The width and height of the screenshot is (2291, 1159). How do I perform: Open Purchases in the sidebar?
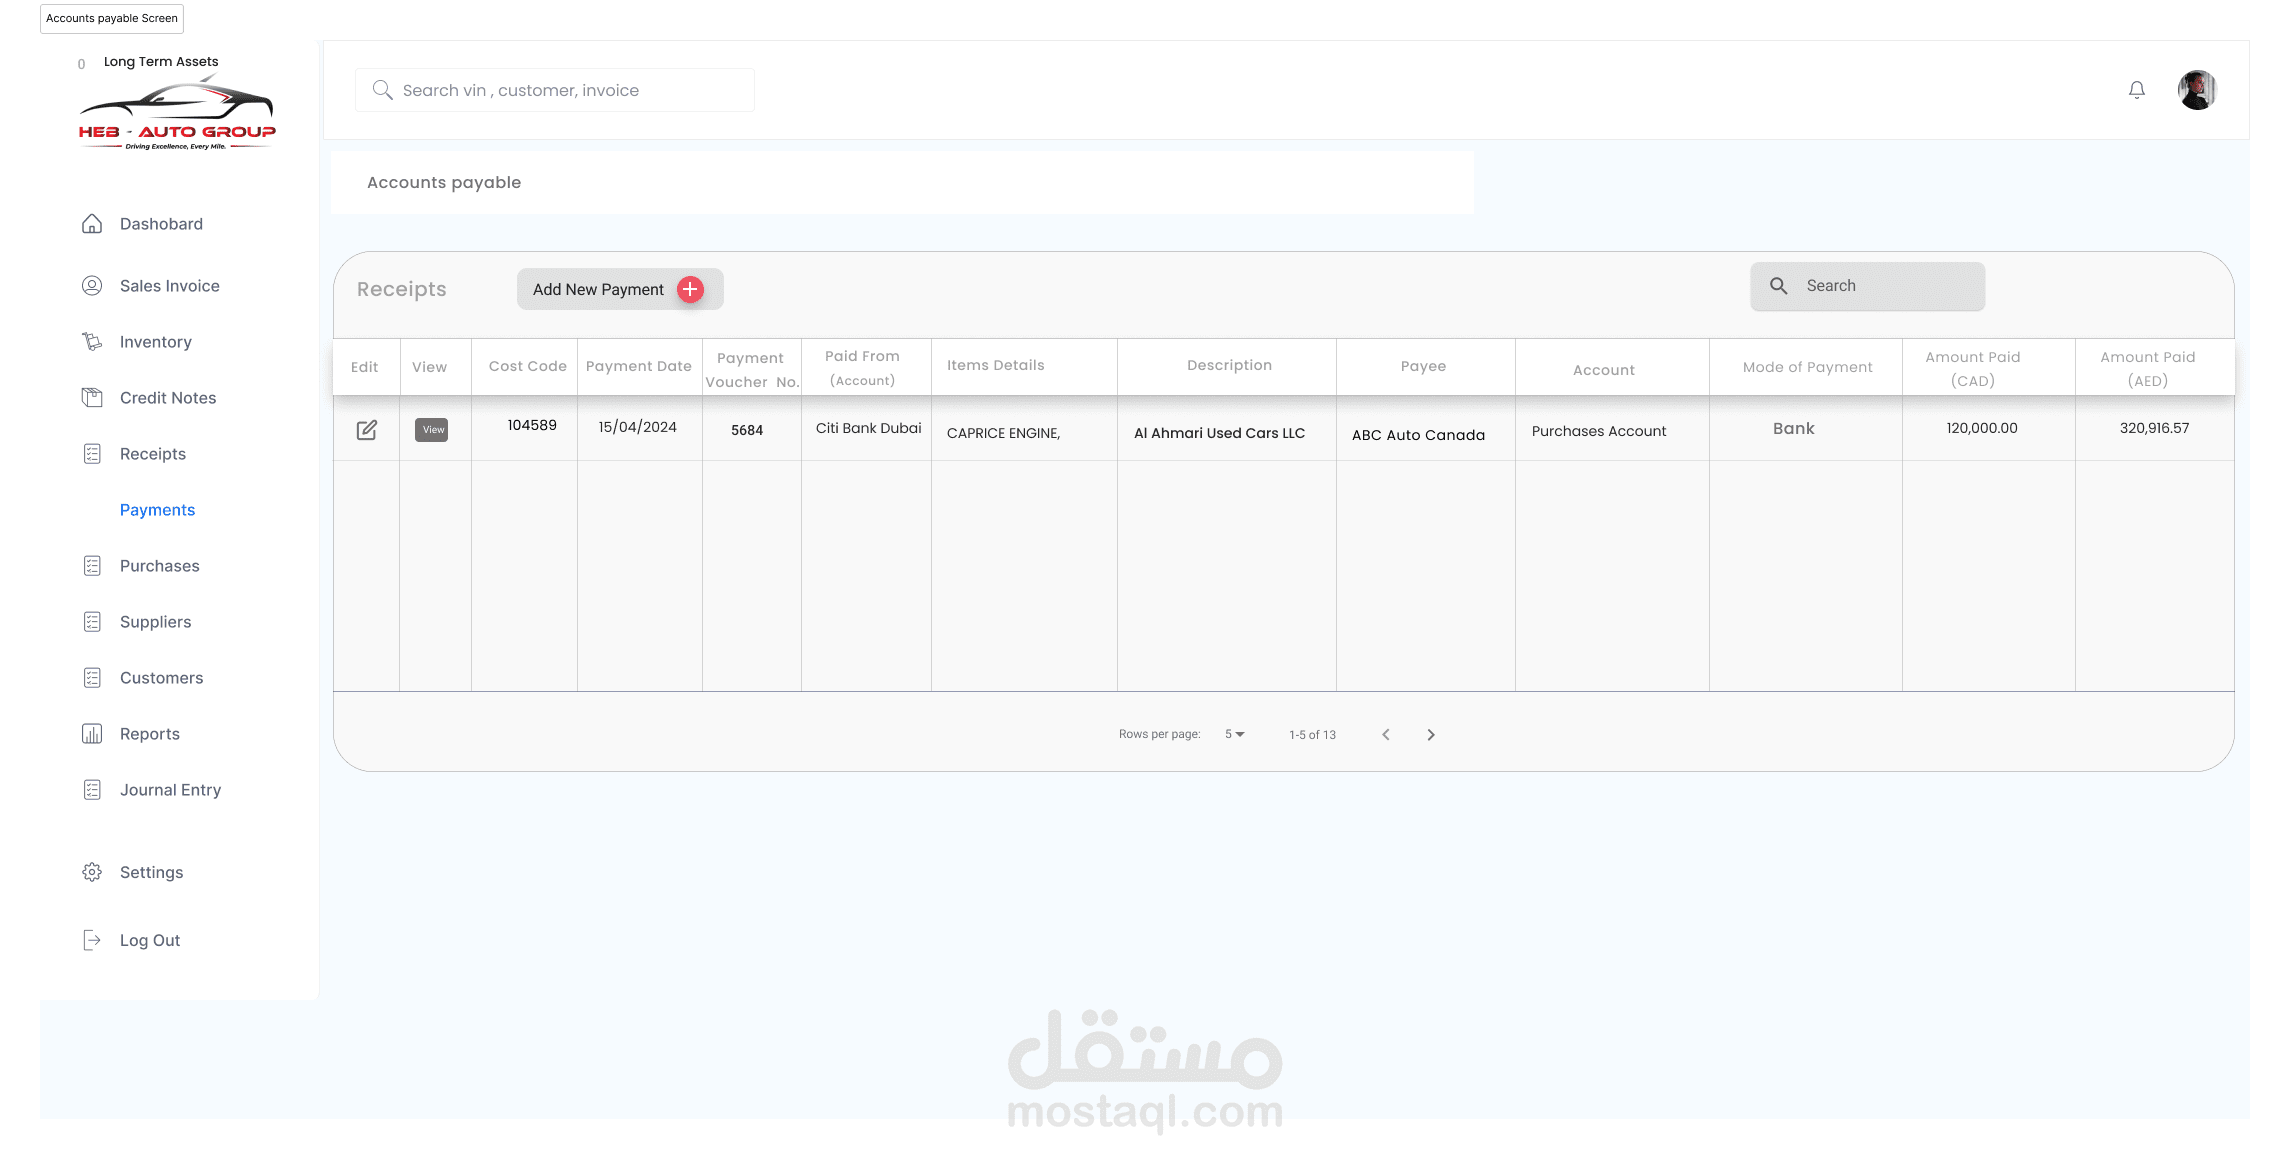pyautogui.click(x=159, y=566)
